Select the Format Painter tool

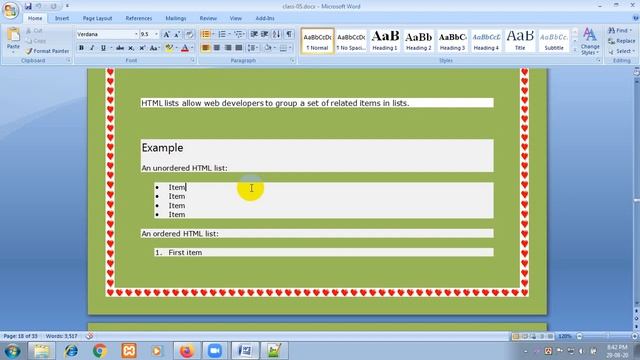[x=47, y=51]
